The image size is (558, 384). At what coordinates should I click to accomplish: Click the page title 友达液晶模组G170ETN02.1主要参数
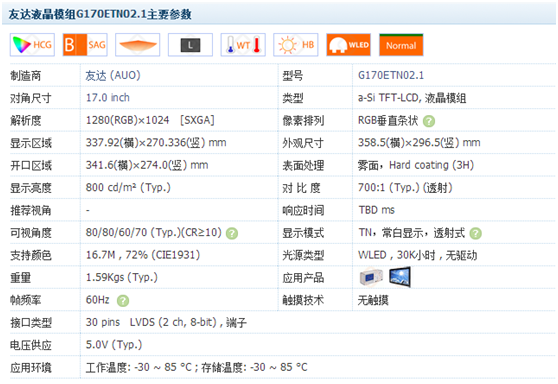point(100,14)
